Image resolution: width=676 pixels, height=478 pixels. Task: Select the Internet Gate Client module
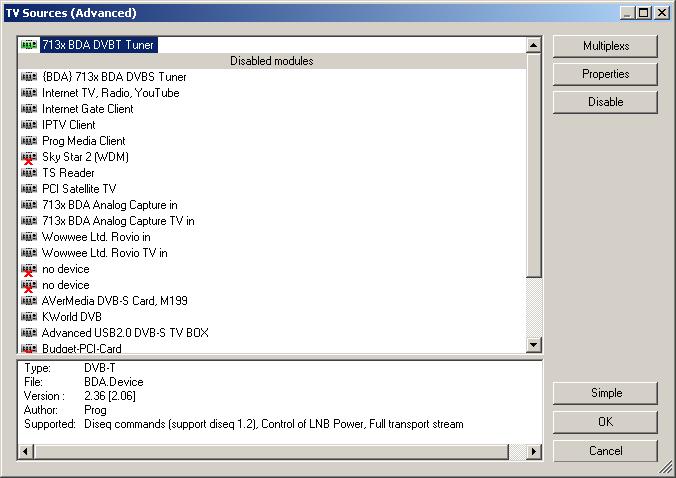click(x=87, y=109)
